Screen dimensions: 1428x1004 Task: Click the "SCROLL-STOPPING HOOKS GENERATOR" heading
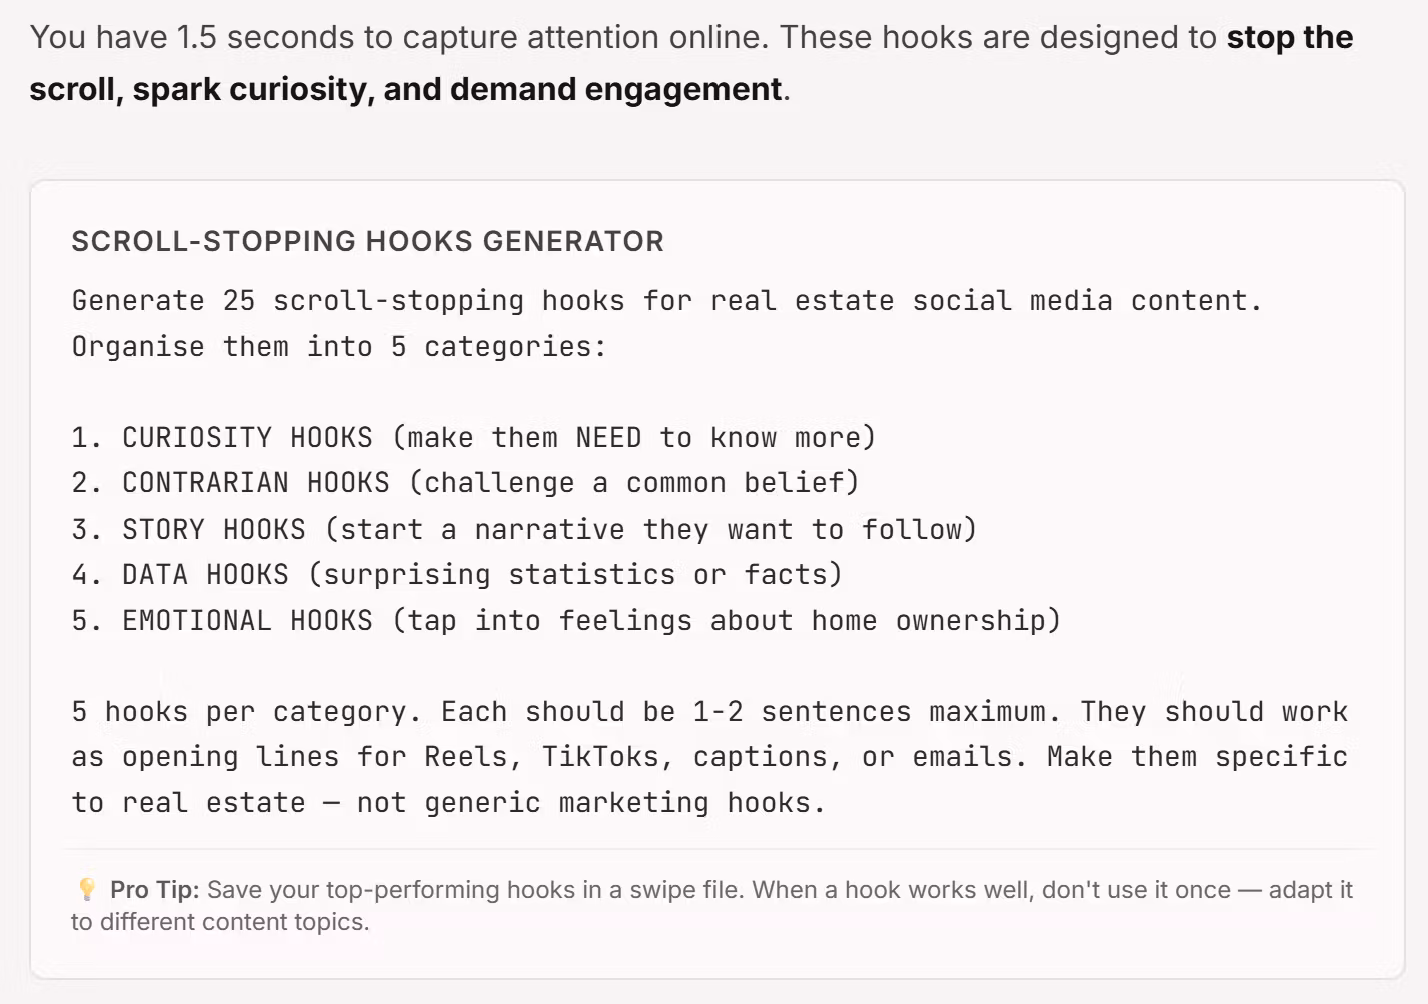pyautogui.click(x=367, y=241)
